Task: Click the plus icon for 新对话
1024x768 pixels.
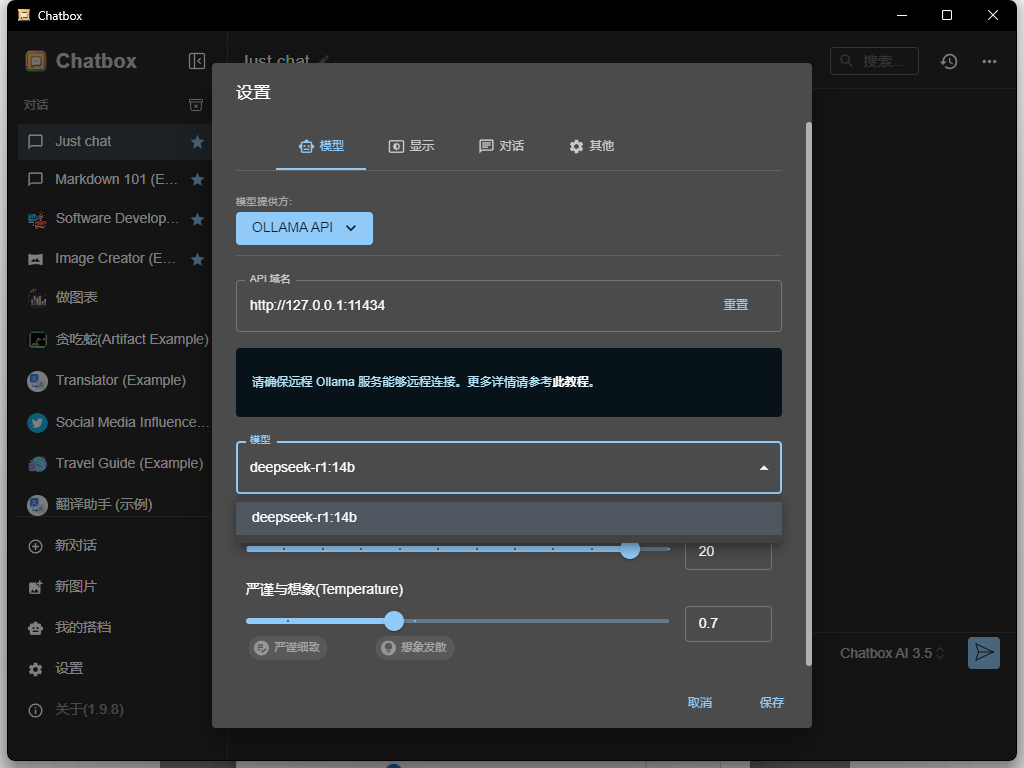Action: 35,546
